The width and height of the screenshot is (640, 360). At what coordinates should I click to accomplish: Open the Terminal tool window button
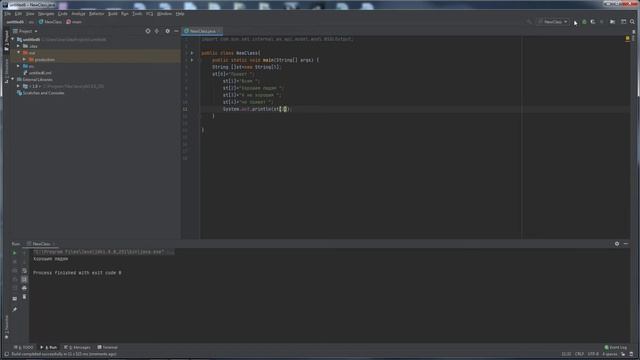pos(108,347)
